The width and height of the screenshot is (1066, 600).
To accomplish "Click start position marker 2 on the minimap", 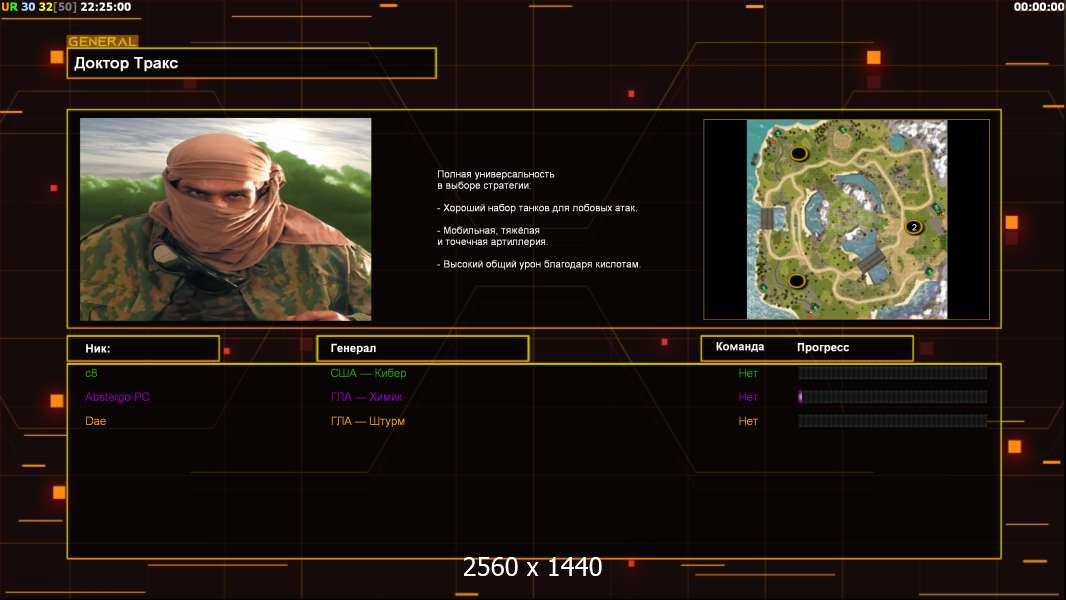I will click(913, 227).
